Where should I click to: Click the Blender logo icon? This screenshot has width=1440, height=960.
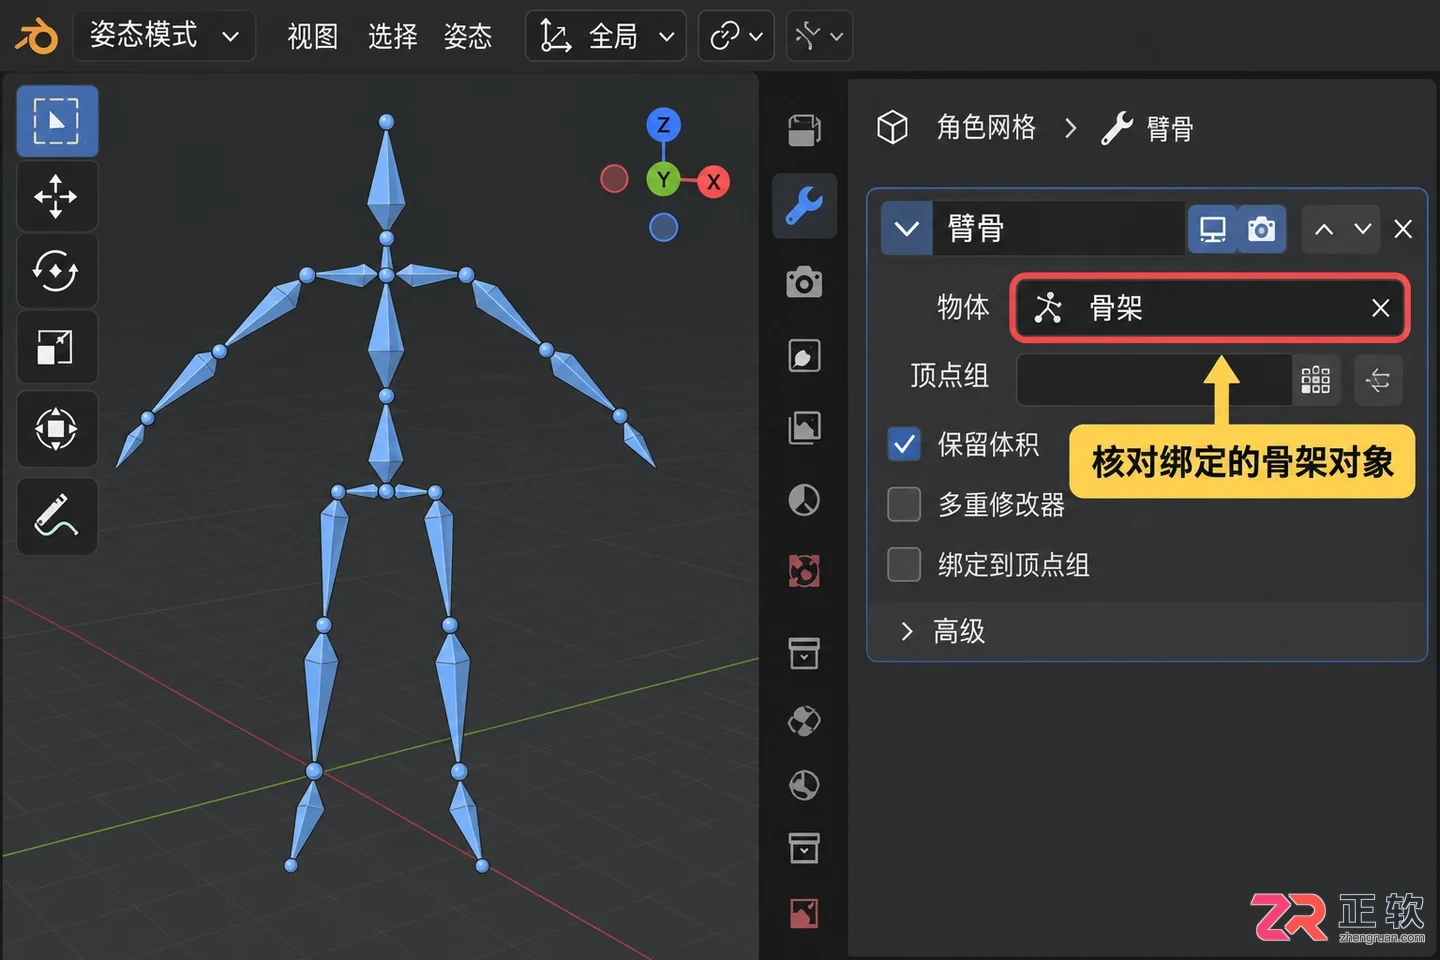click(37, 37)
